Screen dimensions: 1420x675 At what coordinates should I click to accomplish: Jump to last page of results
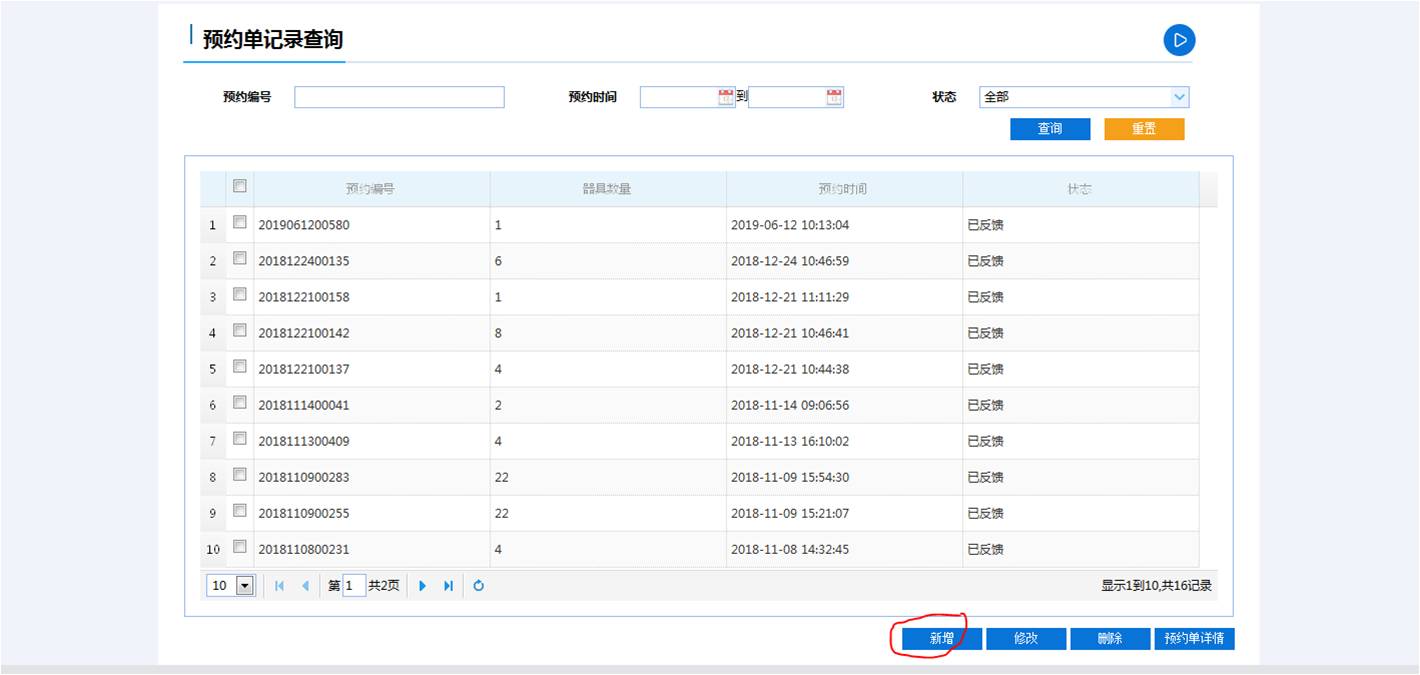448,586
